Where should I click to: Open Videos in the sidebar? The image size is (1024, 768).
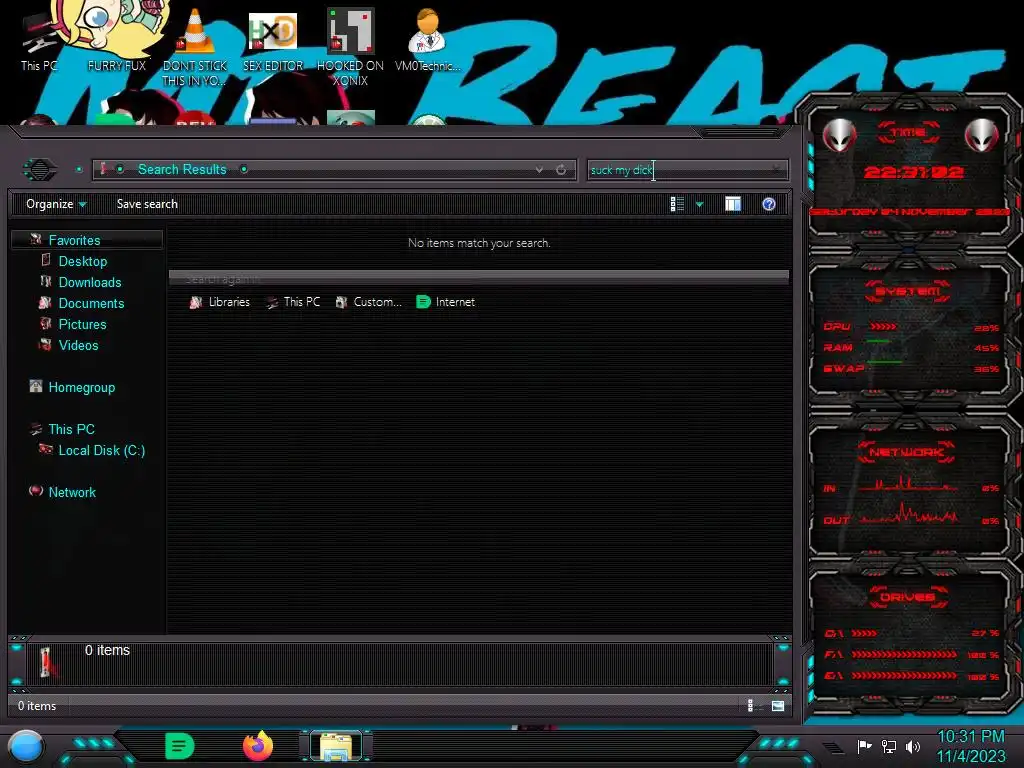tap(78, 345)
